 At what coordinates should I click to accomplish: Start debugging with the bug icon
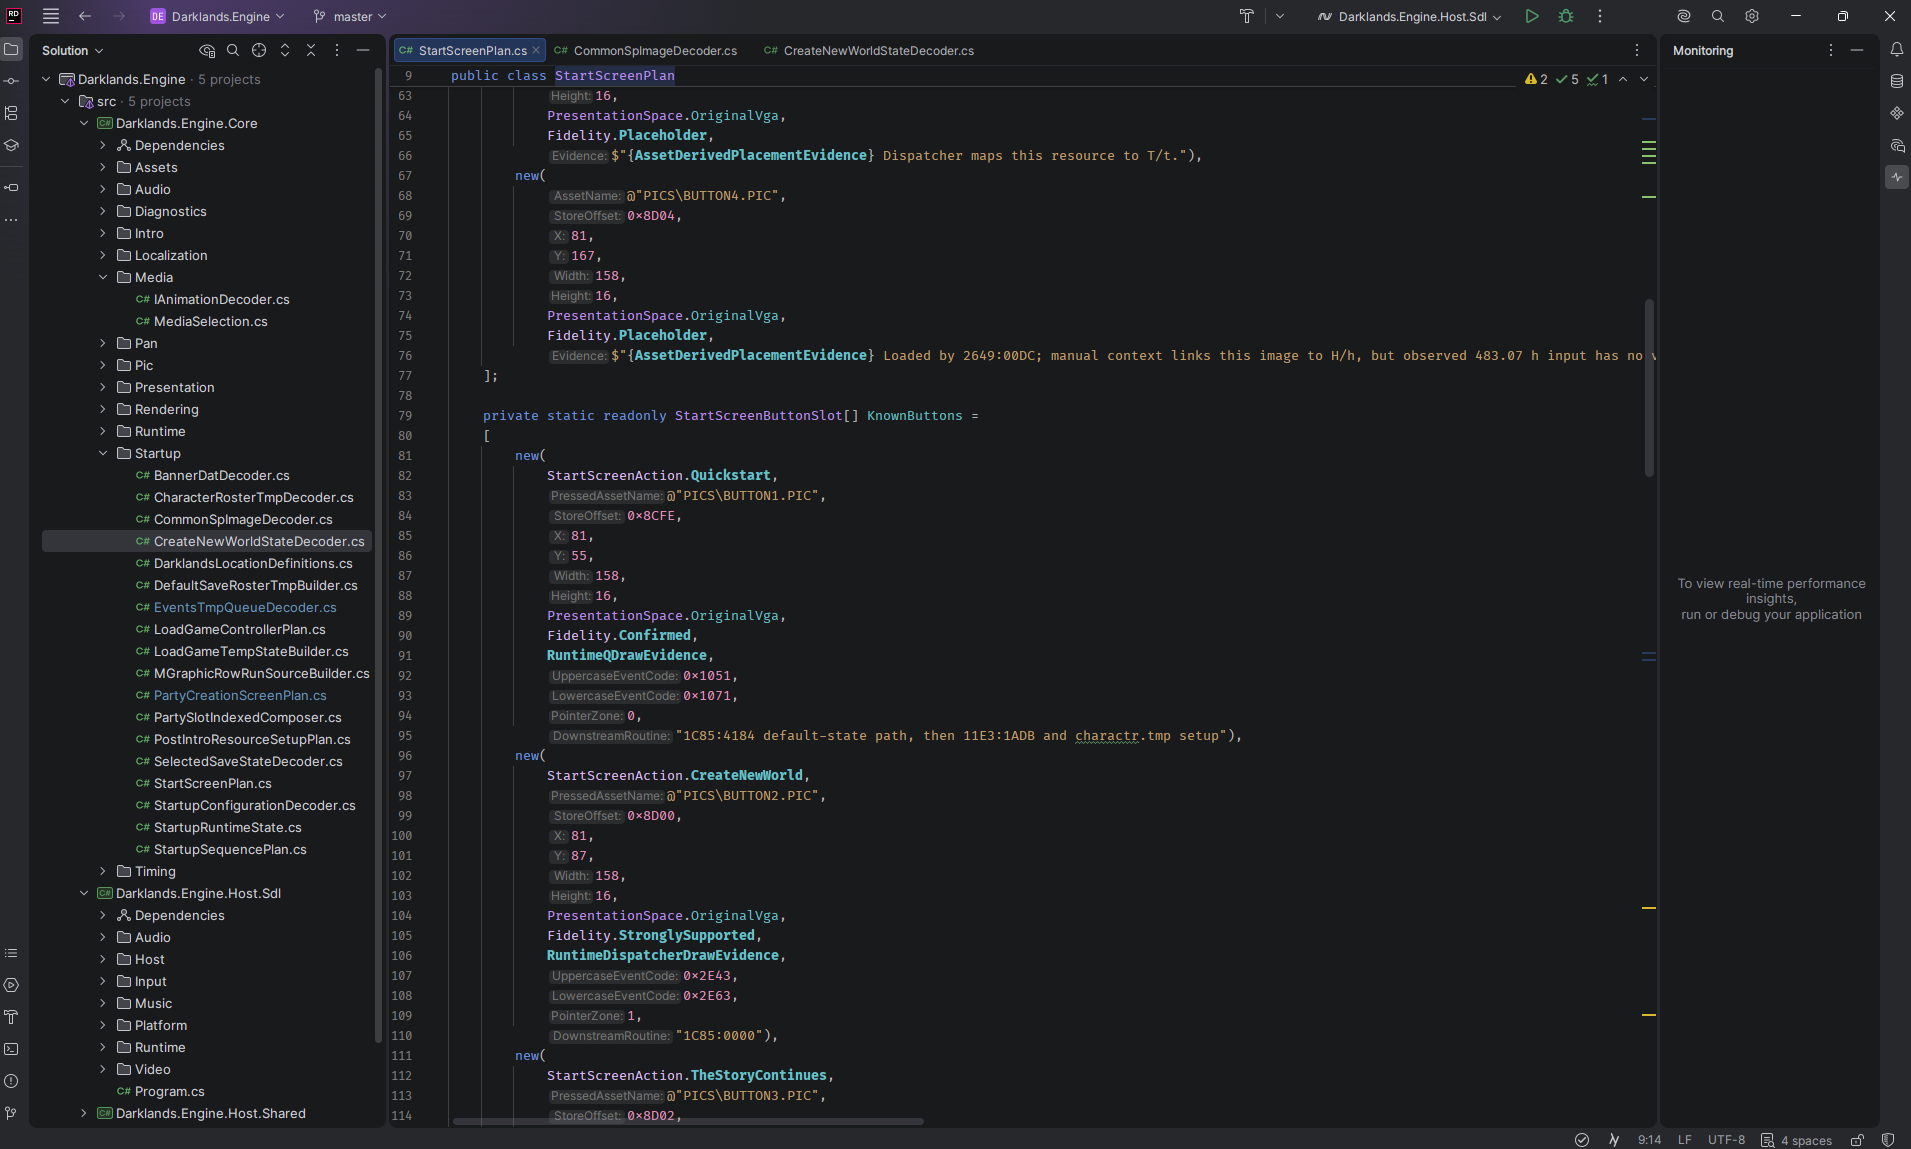tap(1566, 16)
